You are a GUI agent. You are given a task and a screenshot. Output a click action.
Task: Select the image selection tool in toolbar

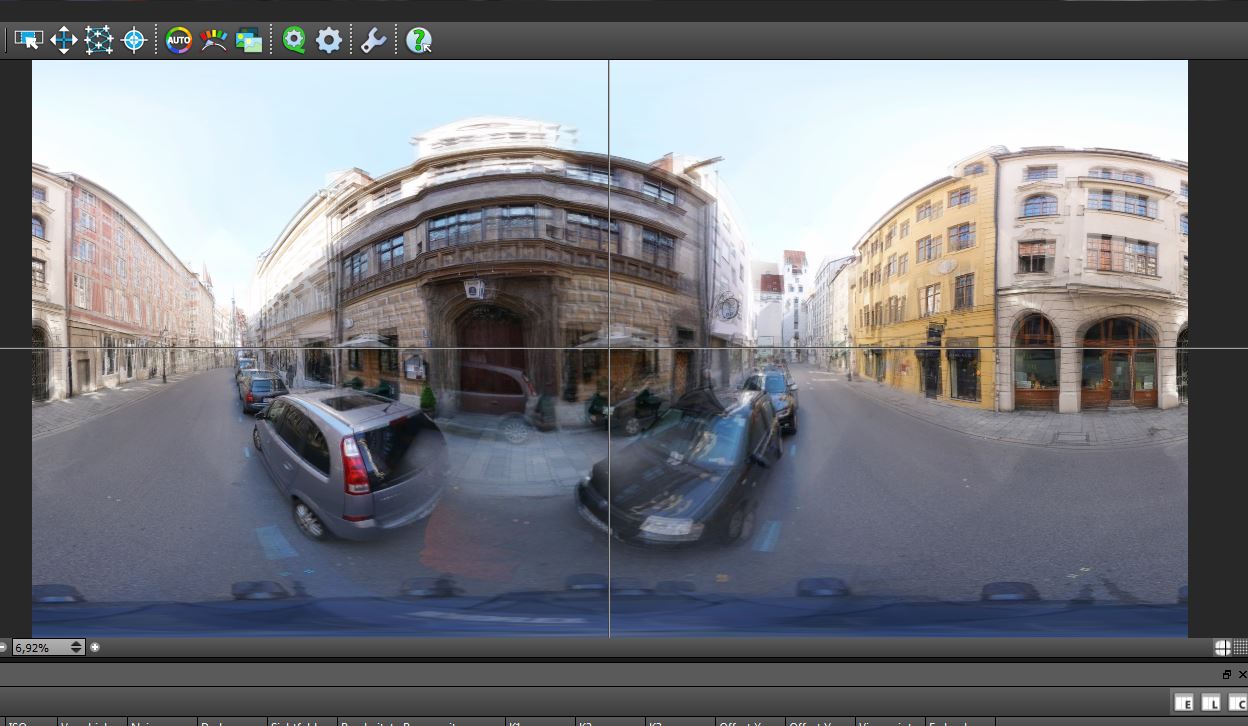tap(29, 40)
